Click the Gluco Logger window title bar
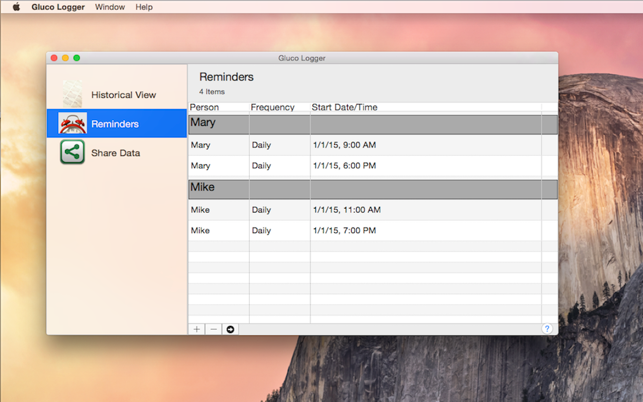This screenshot has height=402, width=643. point(302,58)
